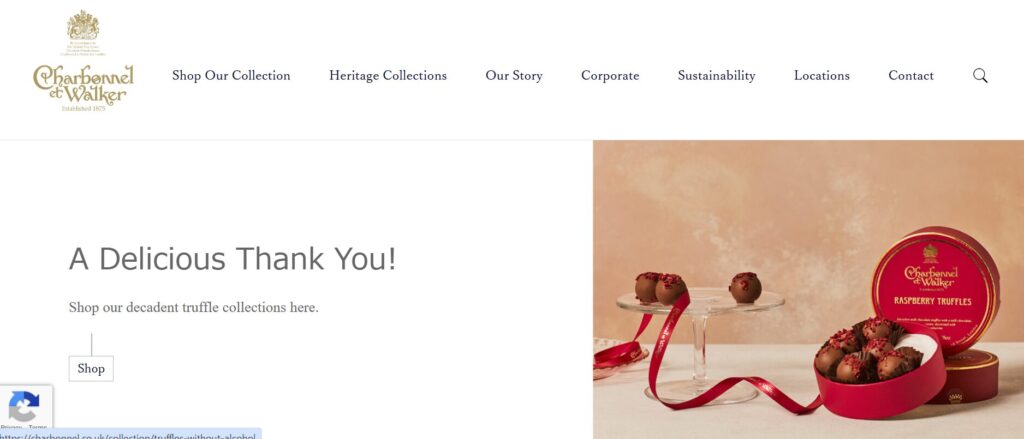
Task: Open the Contact page
Action: coord(911,76)
